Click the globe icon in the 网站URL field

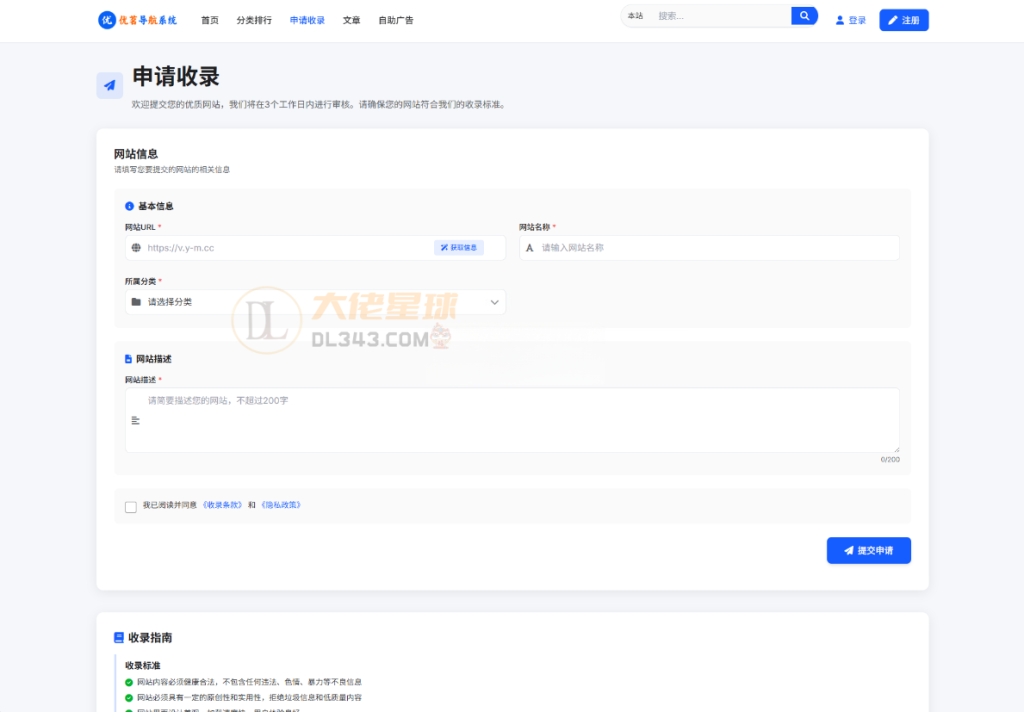click(x=136, y=247)
